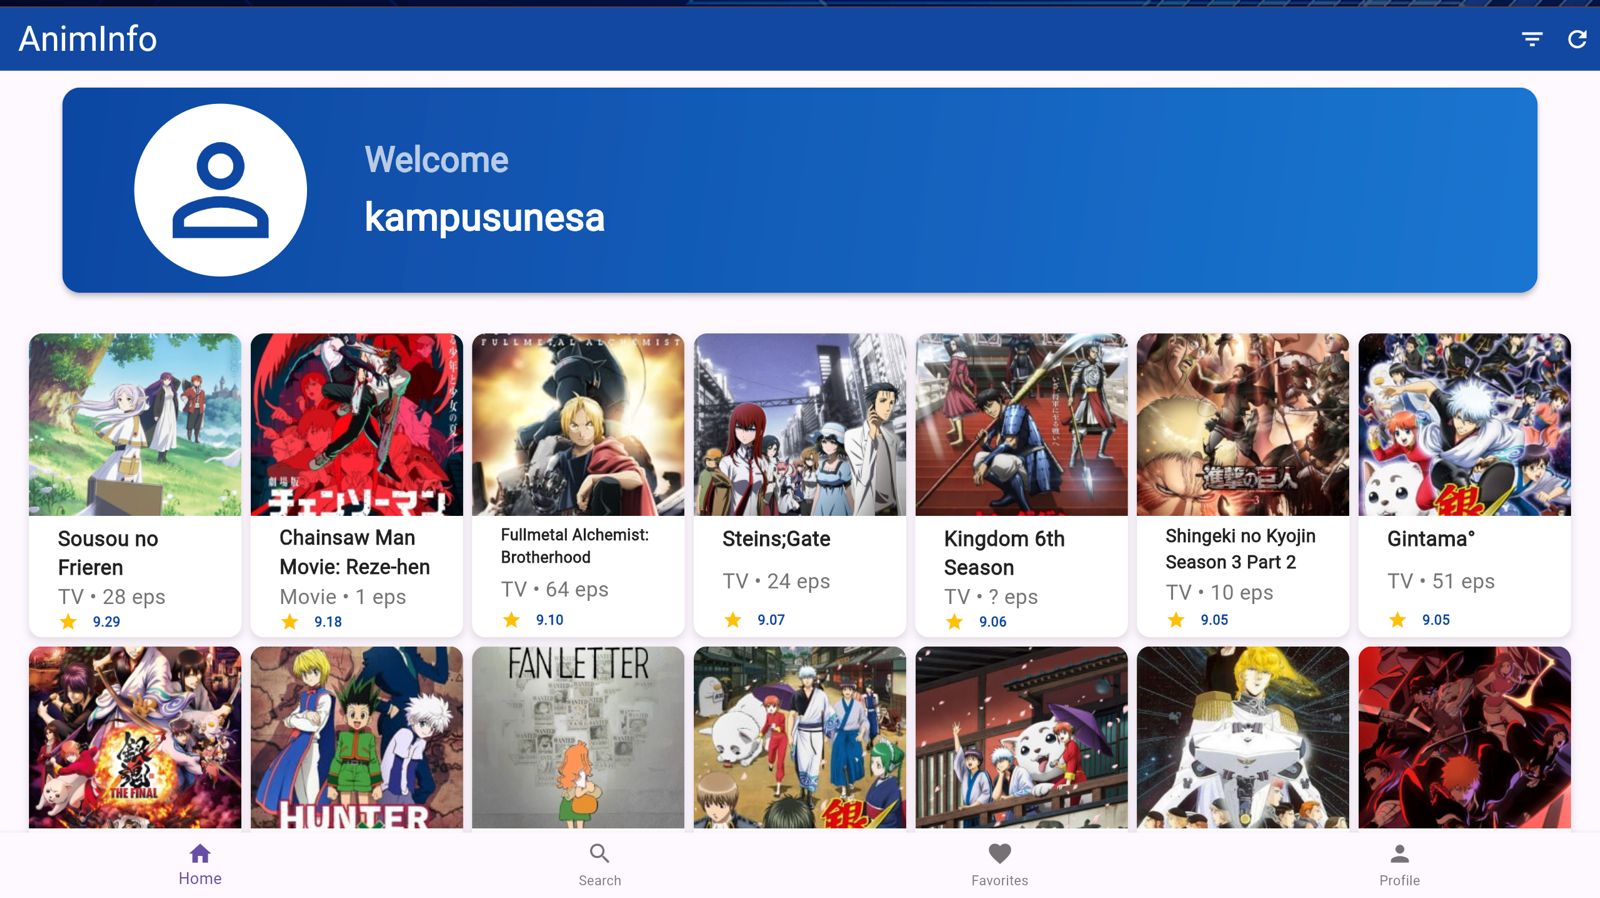The image size is (1600, 898).
Task: Open the Search tab
Action: point(600,864)
